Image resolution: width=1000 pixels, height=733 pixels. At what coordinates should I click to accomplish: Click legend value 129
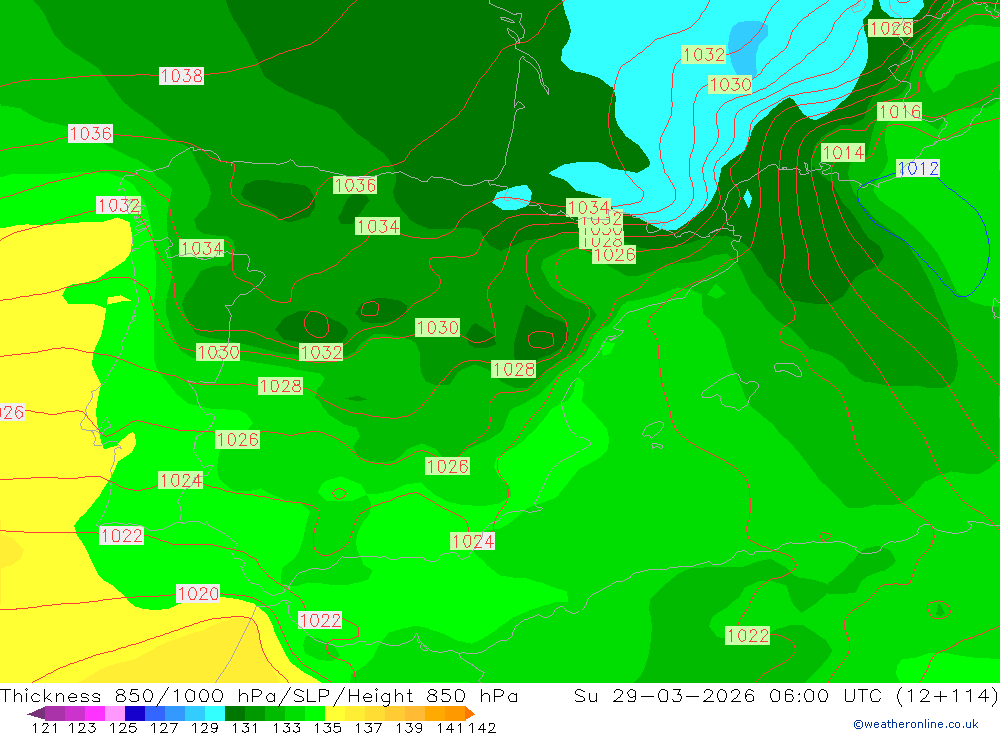click(x=205, y=728)
